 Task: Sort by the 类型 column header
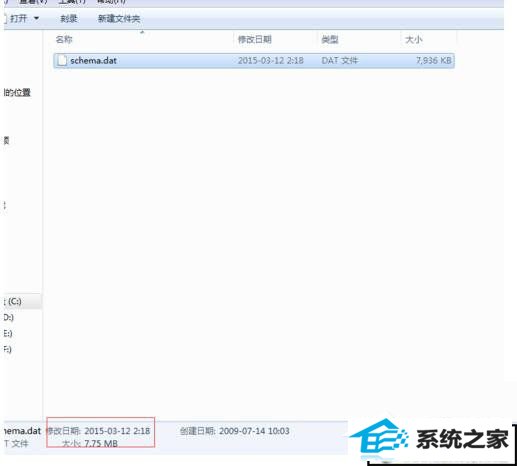pos(330,40)
